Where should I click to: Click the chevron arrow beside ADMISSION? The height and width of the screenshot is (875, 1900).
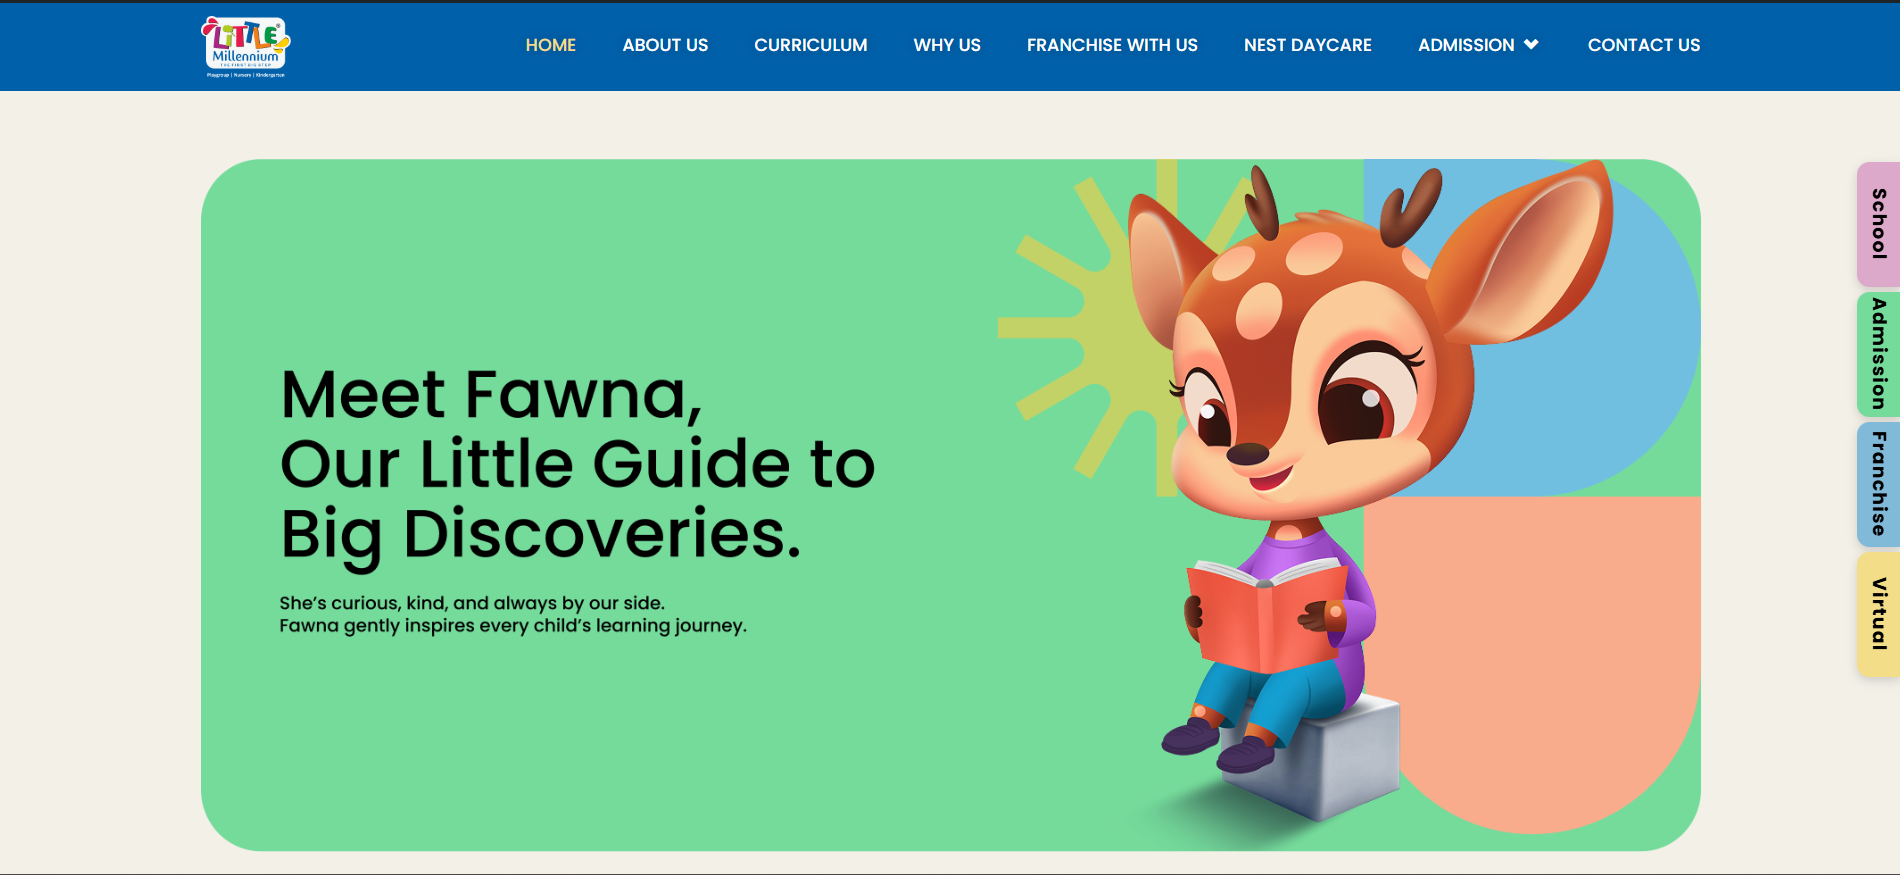pyautogui.click(x=1531, y=44)
